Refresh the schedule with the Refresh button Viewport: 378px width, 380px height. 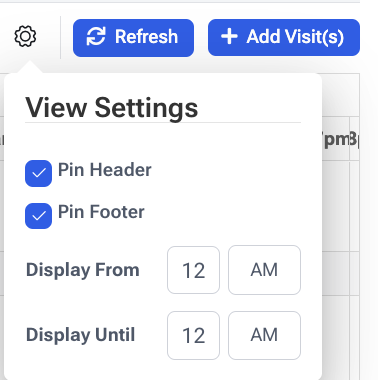point(133,38)
